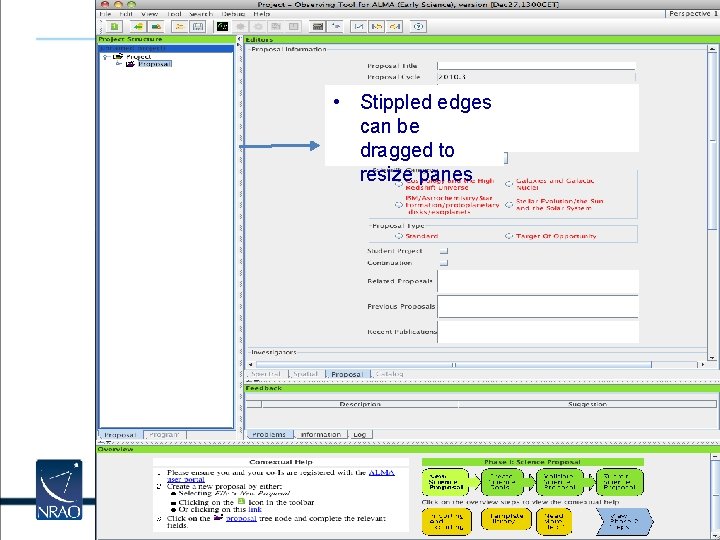The width and height of the screenshot is (720, 540).
Task: Click the floppy disk save toolbar icon
Action: pos(198,27)
